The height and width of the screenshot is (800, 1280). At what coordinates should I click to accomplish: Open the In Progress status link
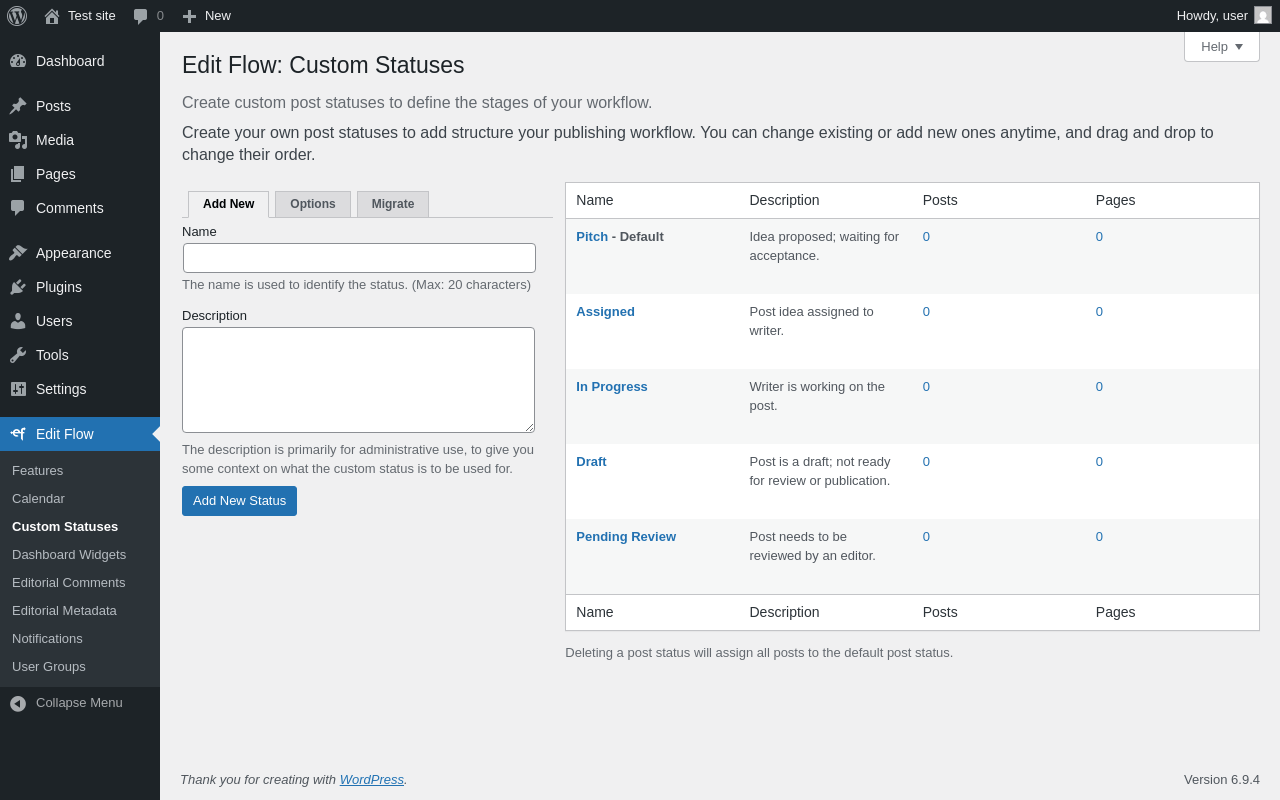[612, 386]
